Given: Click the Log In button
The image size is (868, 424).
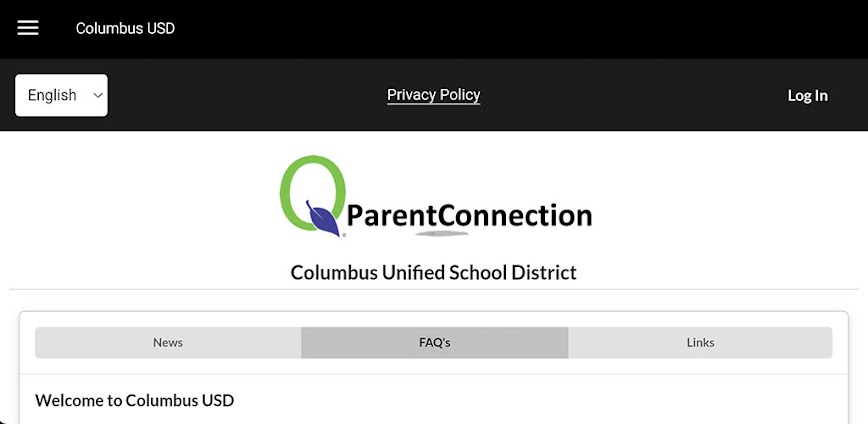Looking at the screenshot, I should (x=807, y=95).
